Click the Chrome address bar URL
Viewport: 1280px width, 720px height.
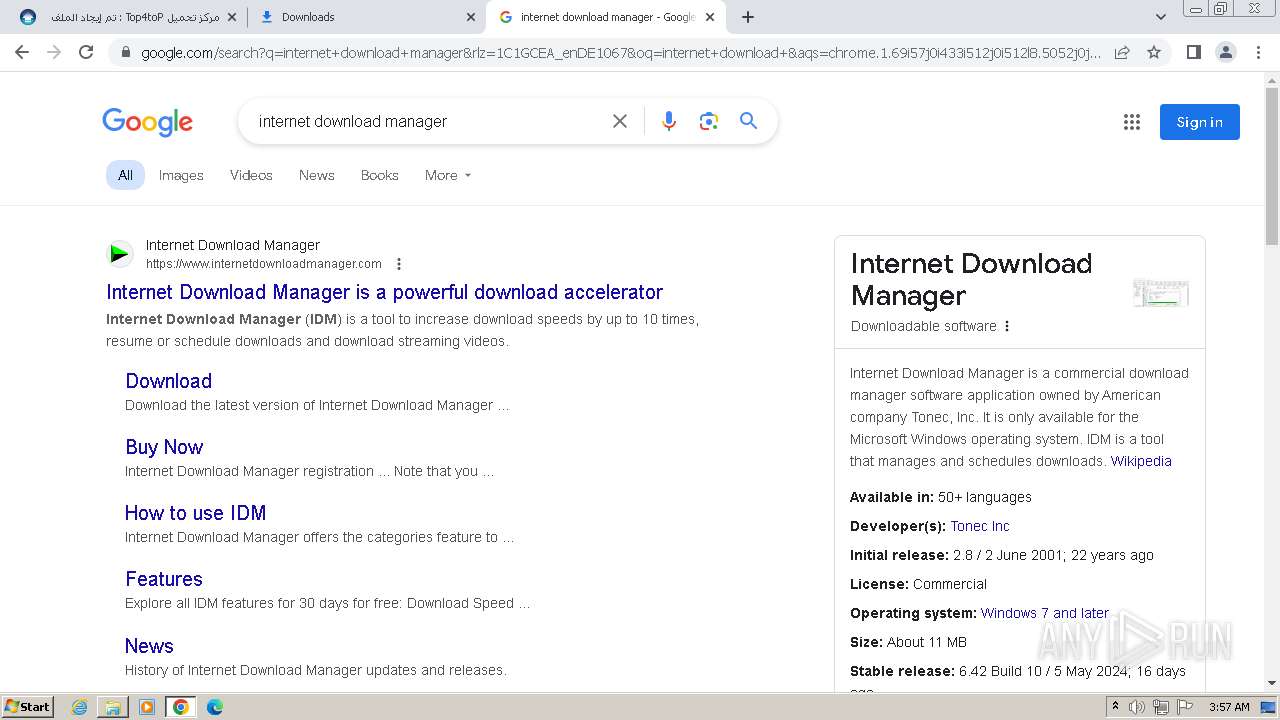620,52
